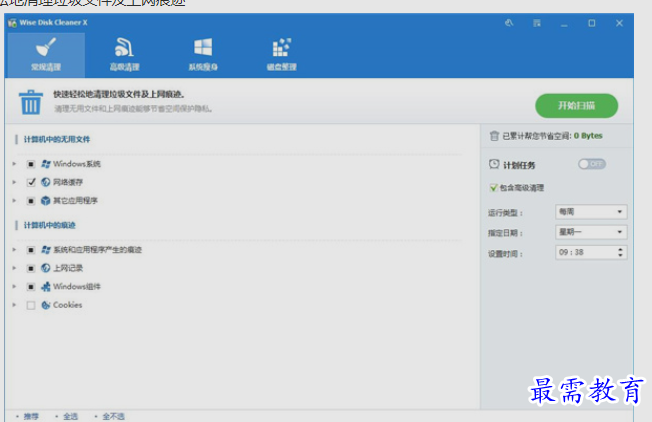Toggle the 上网记录 checkbox
This screenshot has width=652, height=422.
[31, 268]
